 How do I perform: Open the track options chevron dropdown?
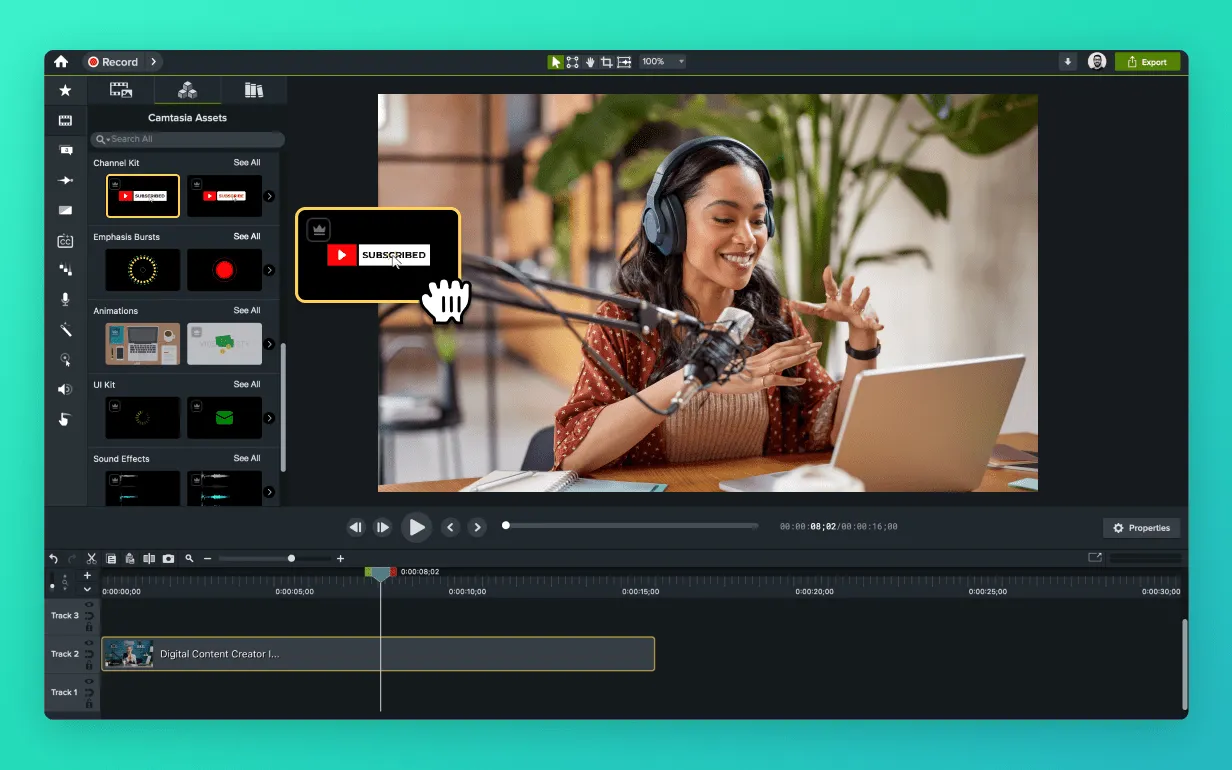pos(87,589)
